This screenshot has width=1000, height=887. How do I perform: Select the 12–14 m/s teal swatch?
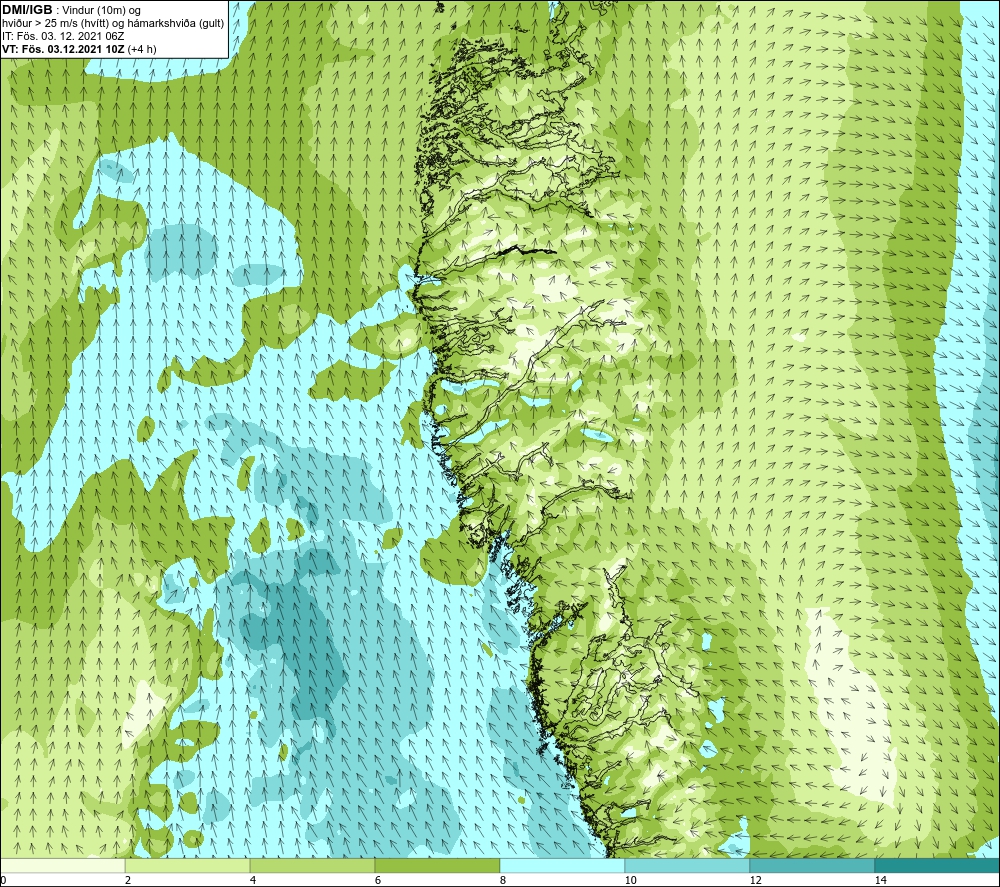pyautogui.click(x=812, y=865)
